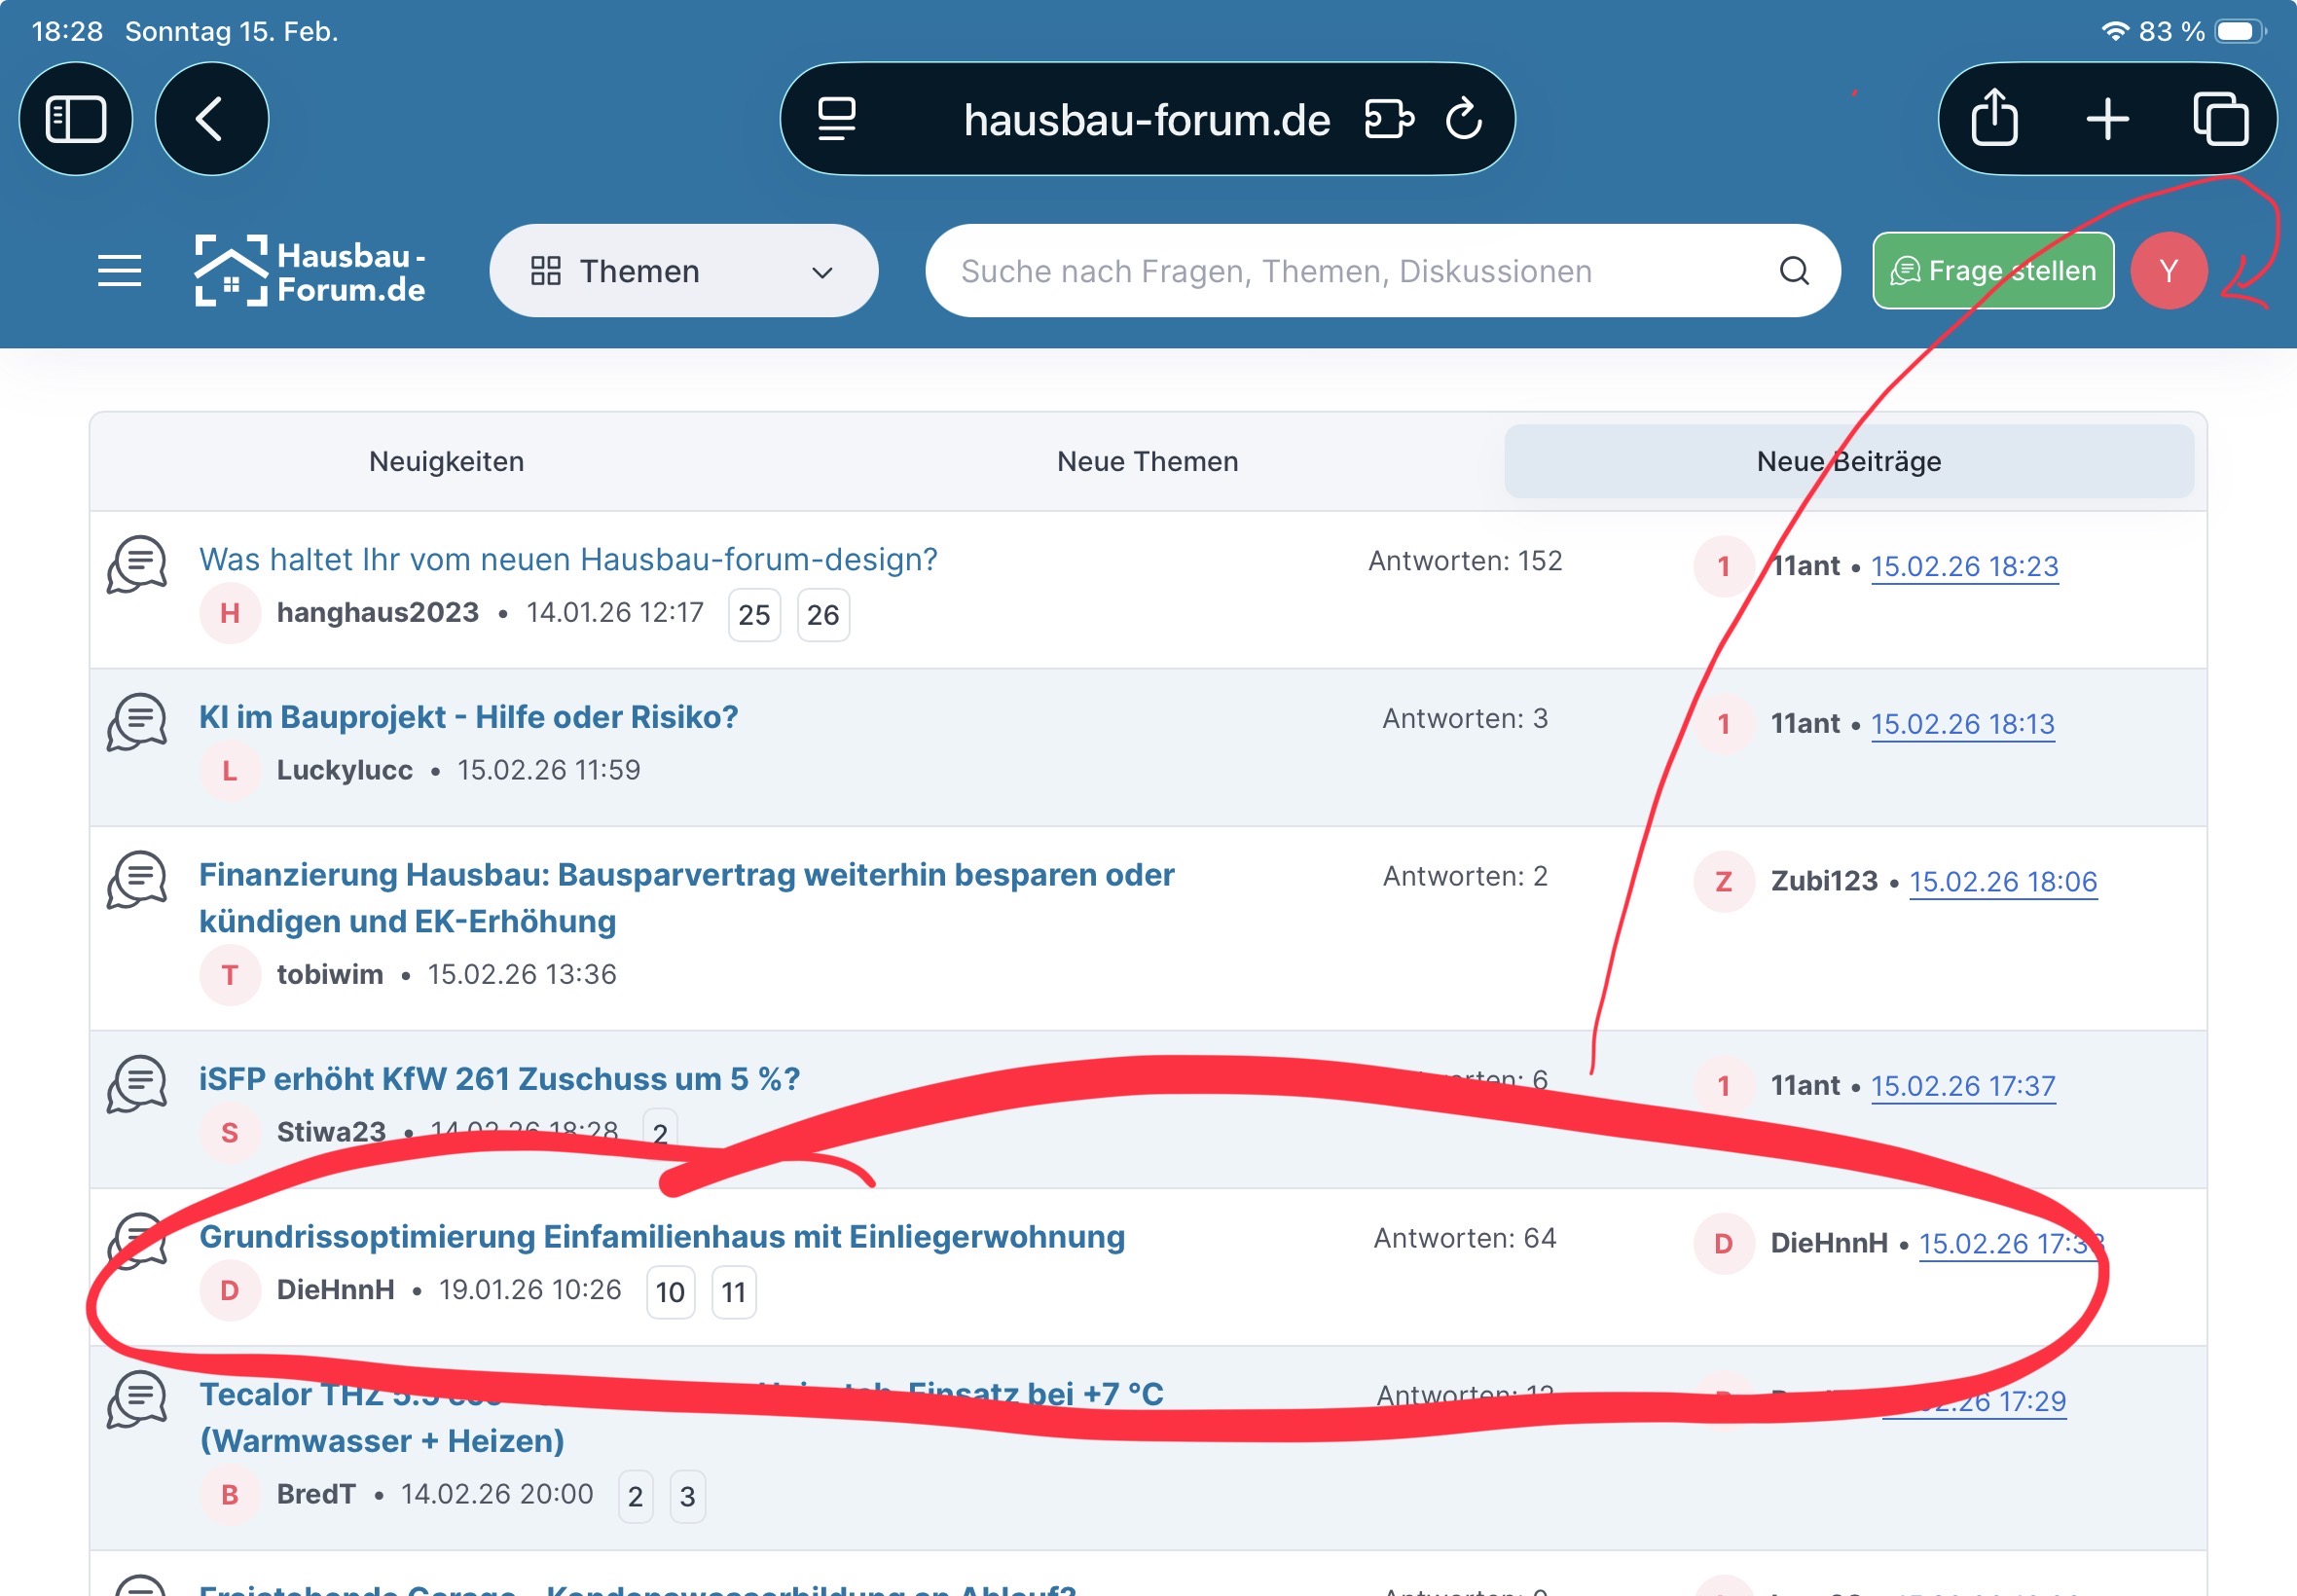Viewport: 2297px width, 1596px height.
Task: Go back with the browser back arrow
Action: pos(211,119)
